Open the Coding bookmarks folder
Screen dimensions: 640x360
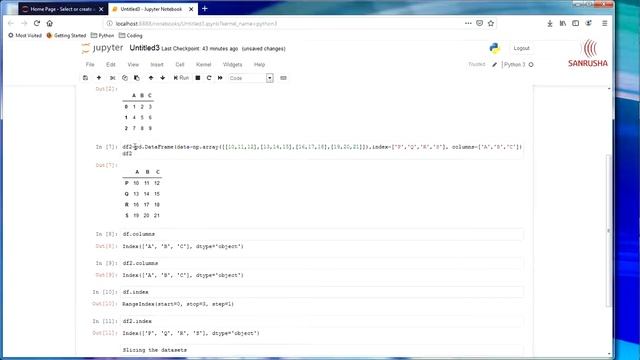click(131, 36)
